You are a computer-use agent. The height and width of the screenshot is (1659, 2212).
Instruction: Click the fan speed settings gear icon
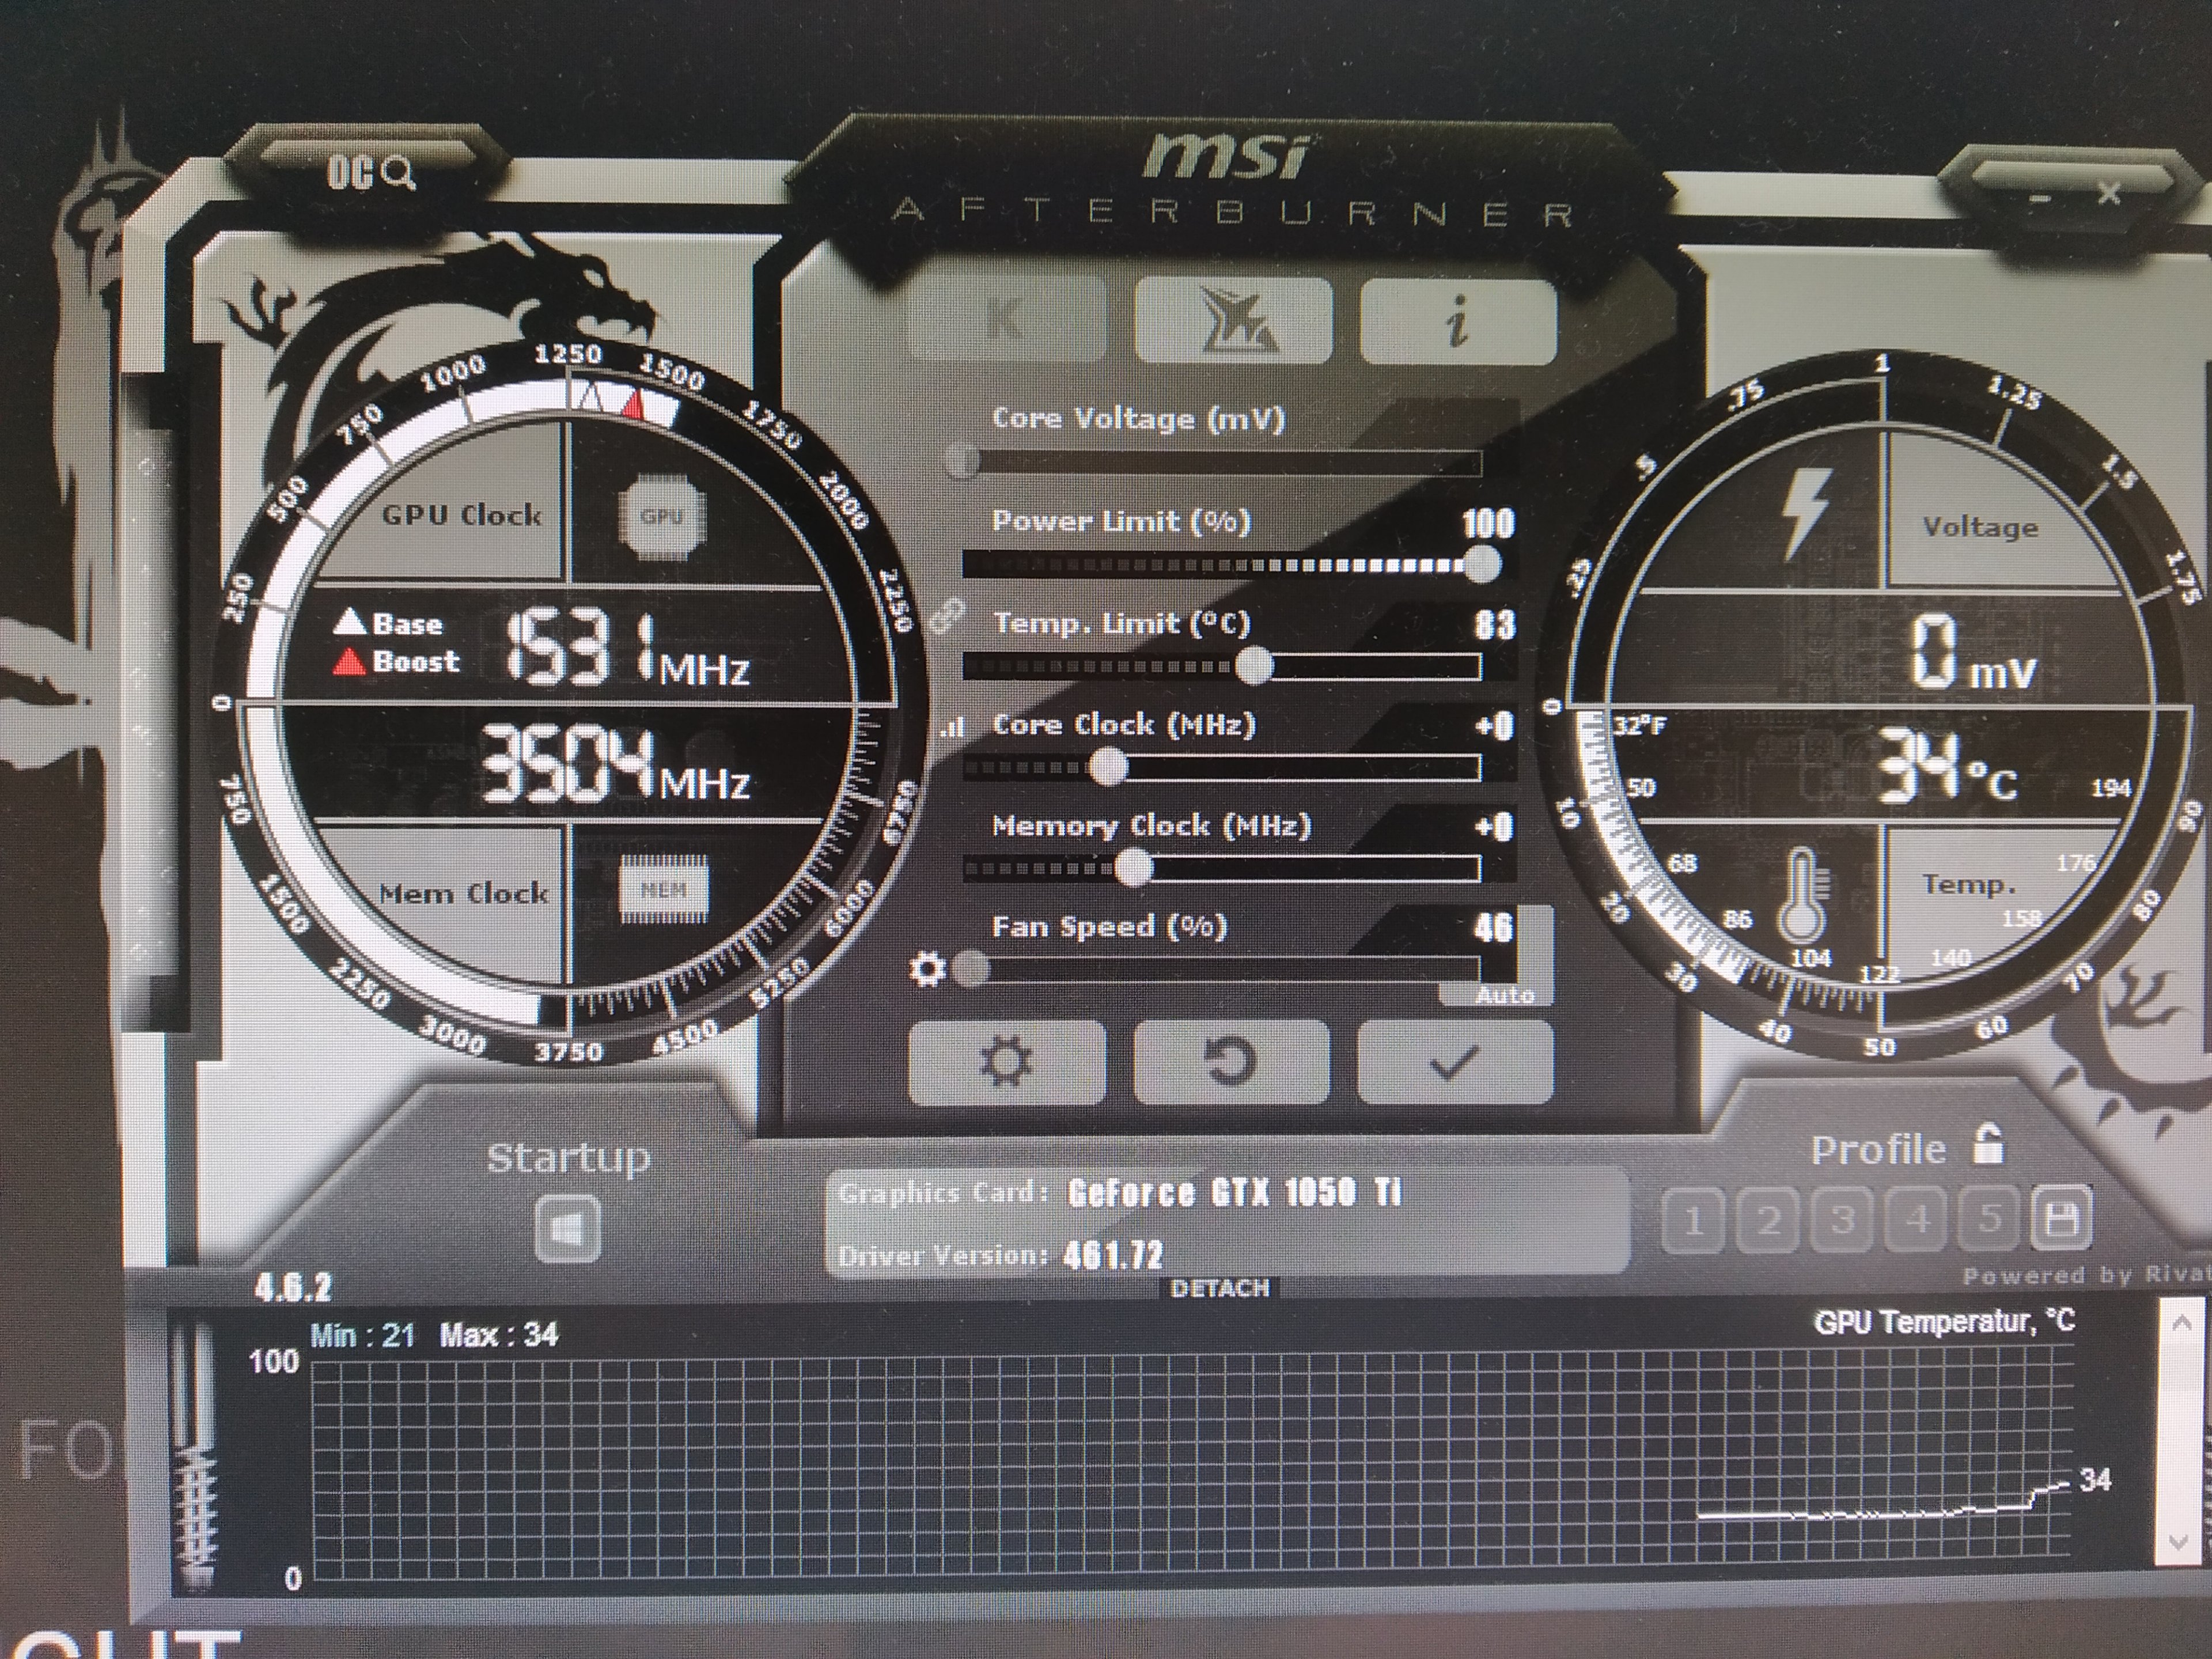[x=927, y=969]
